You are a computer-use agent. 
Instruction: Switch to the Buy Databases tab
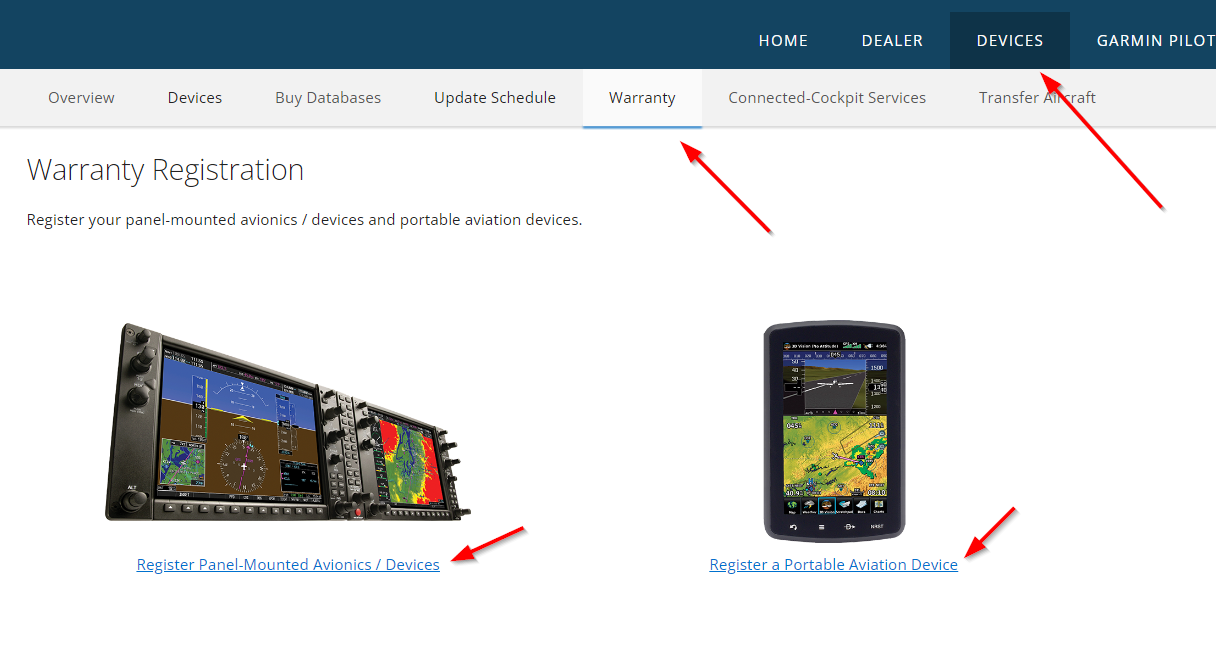(328, 98)
